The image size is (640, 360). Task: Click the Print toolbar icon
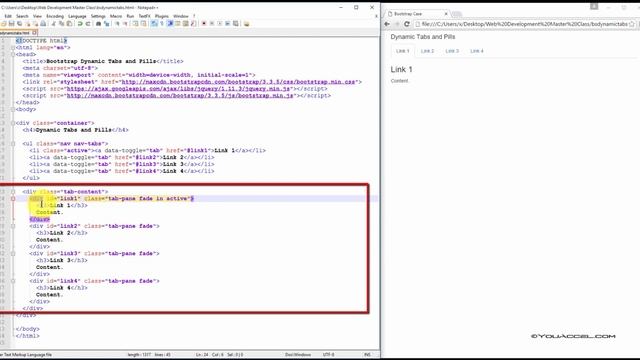43,24
